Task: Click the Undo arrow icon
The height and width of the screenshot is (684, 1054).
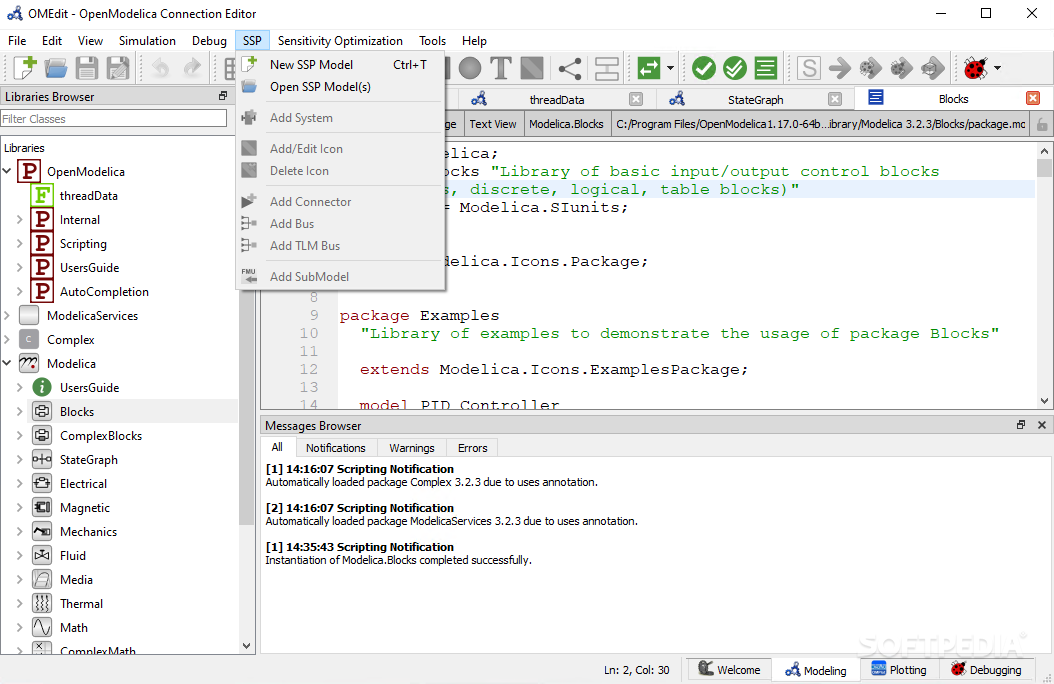Action: (x=161, y=68)
